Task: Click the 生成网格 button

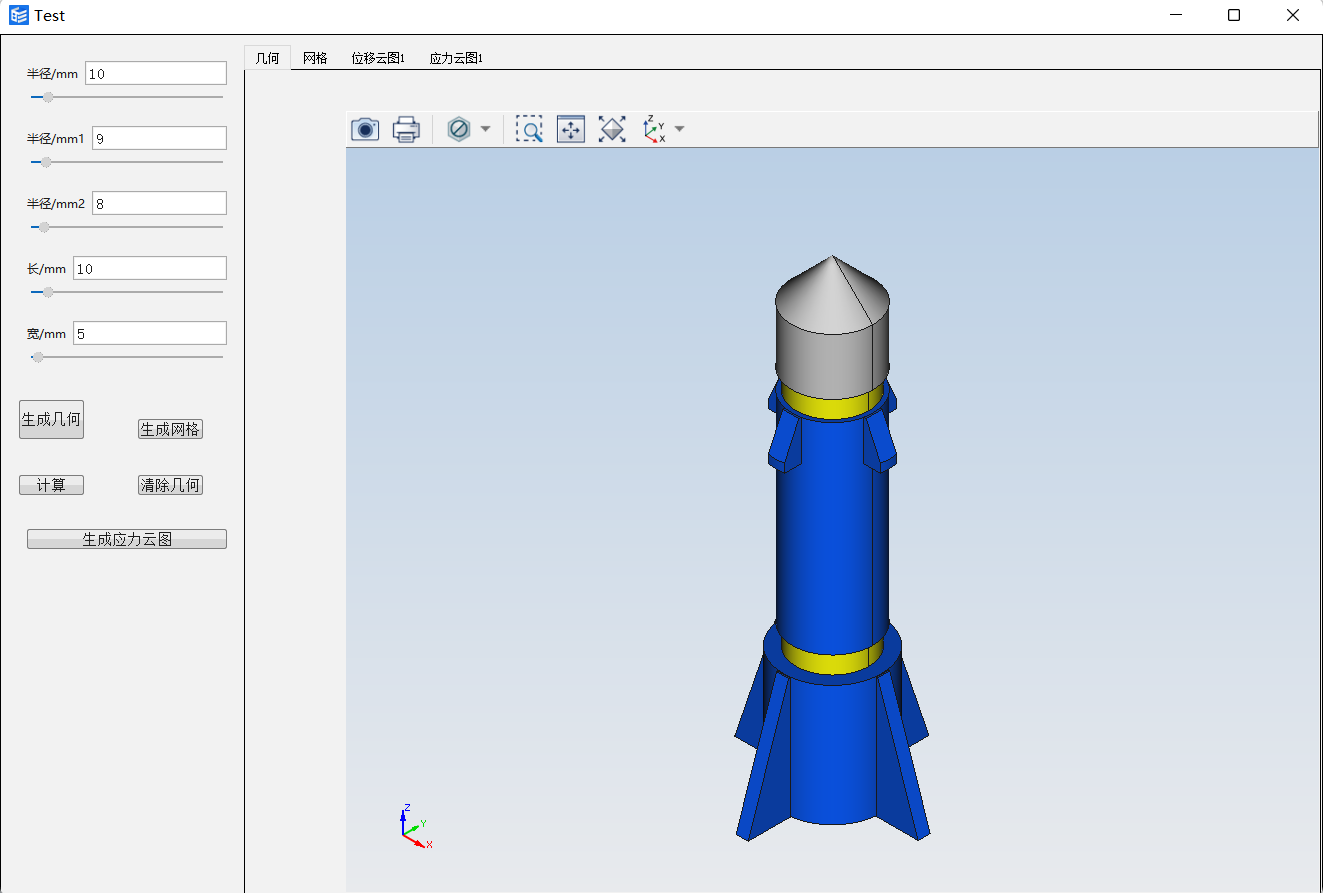Action: pos(171,429)
